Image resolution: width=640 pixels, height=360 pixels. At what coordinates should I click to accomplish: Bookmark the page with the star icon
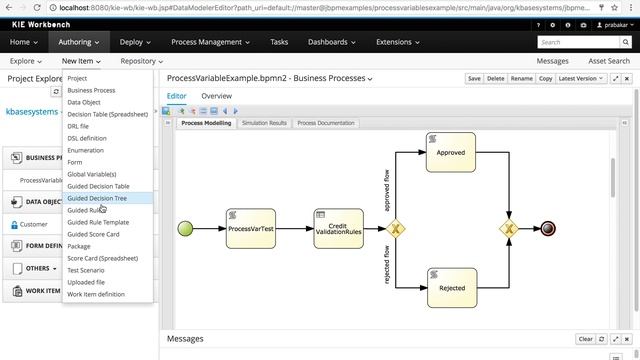point(614,7)
